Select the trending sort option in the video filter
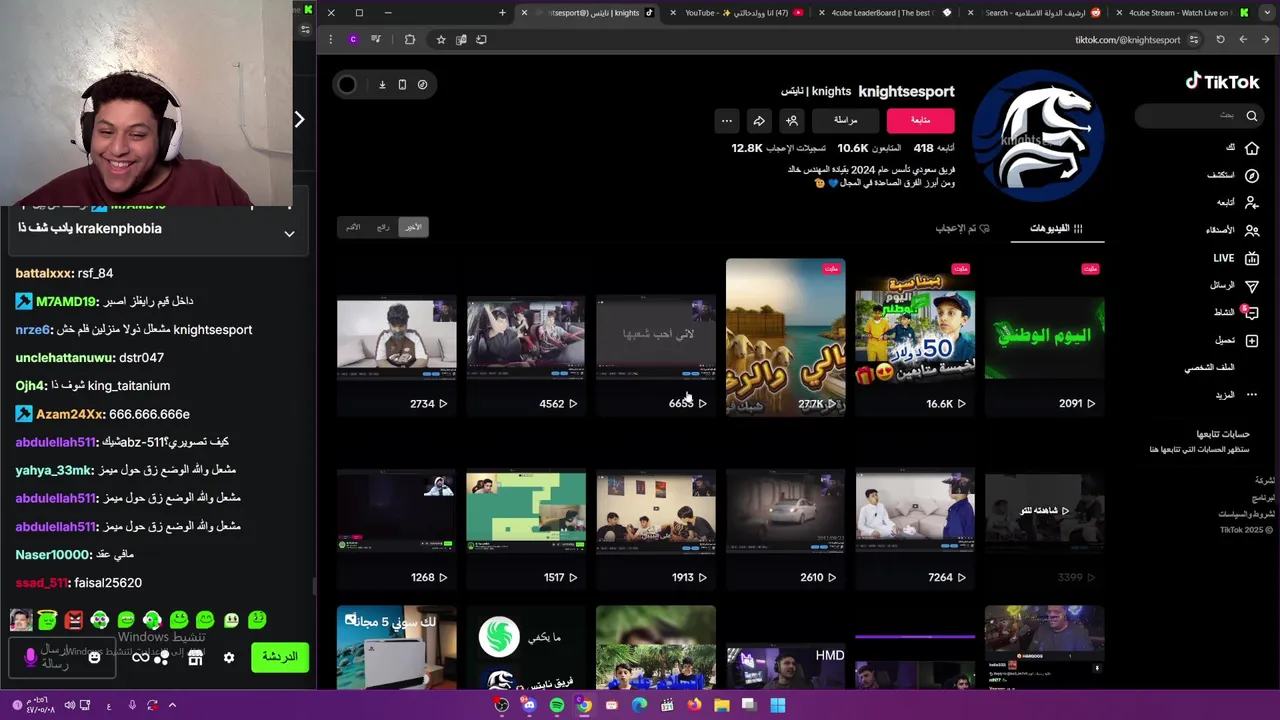The height and width of the screenshot is (720, 1280). click(383, 227)
